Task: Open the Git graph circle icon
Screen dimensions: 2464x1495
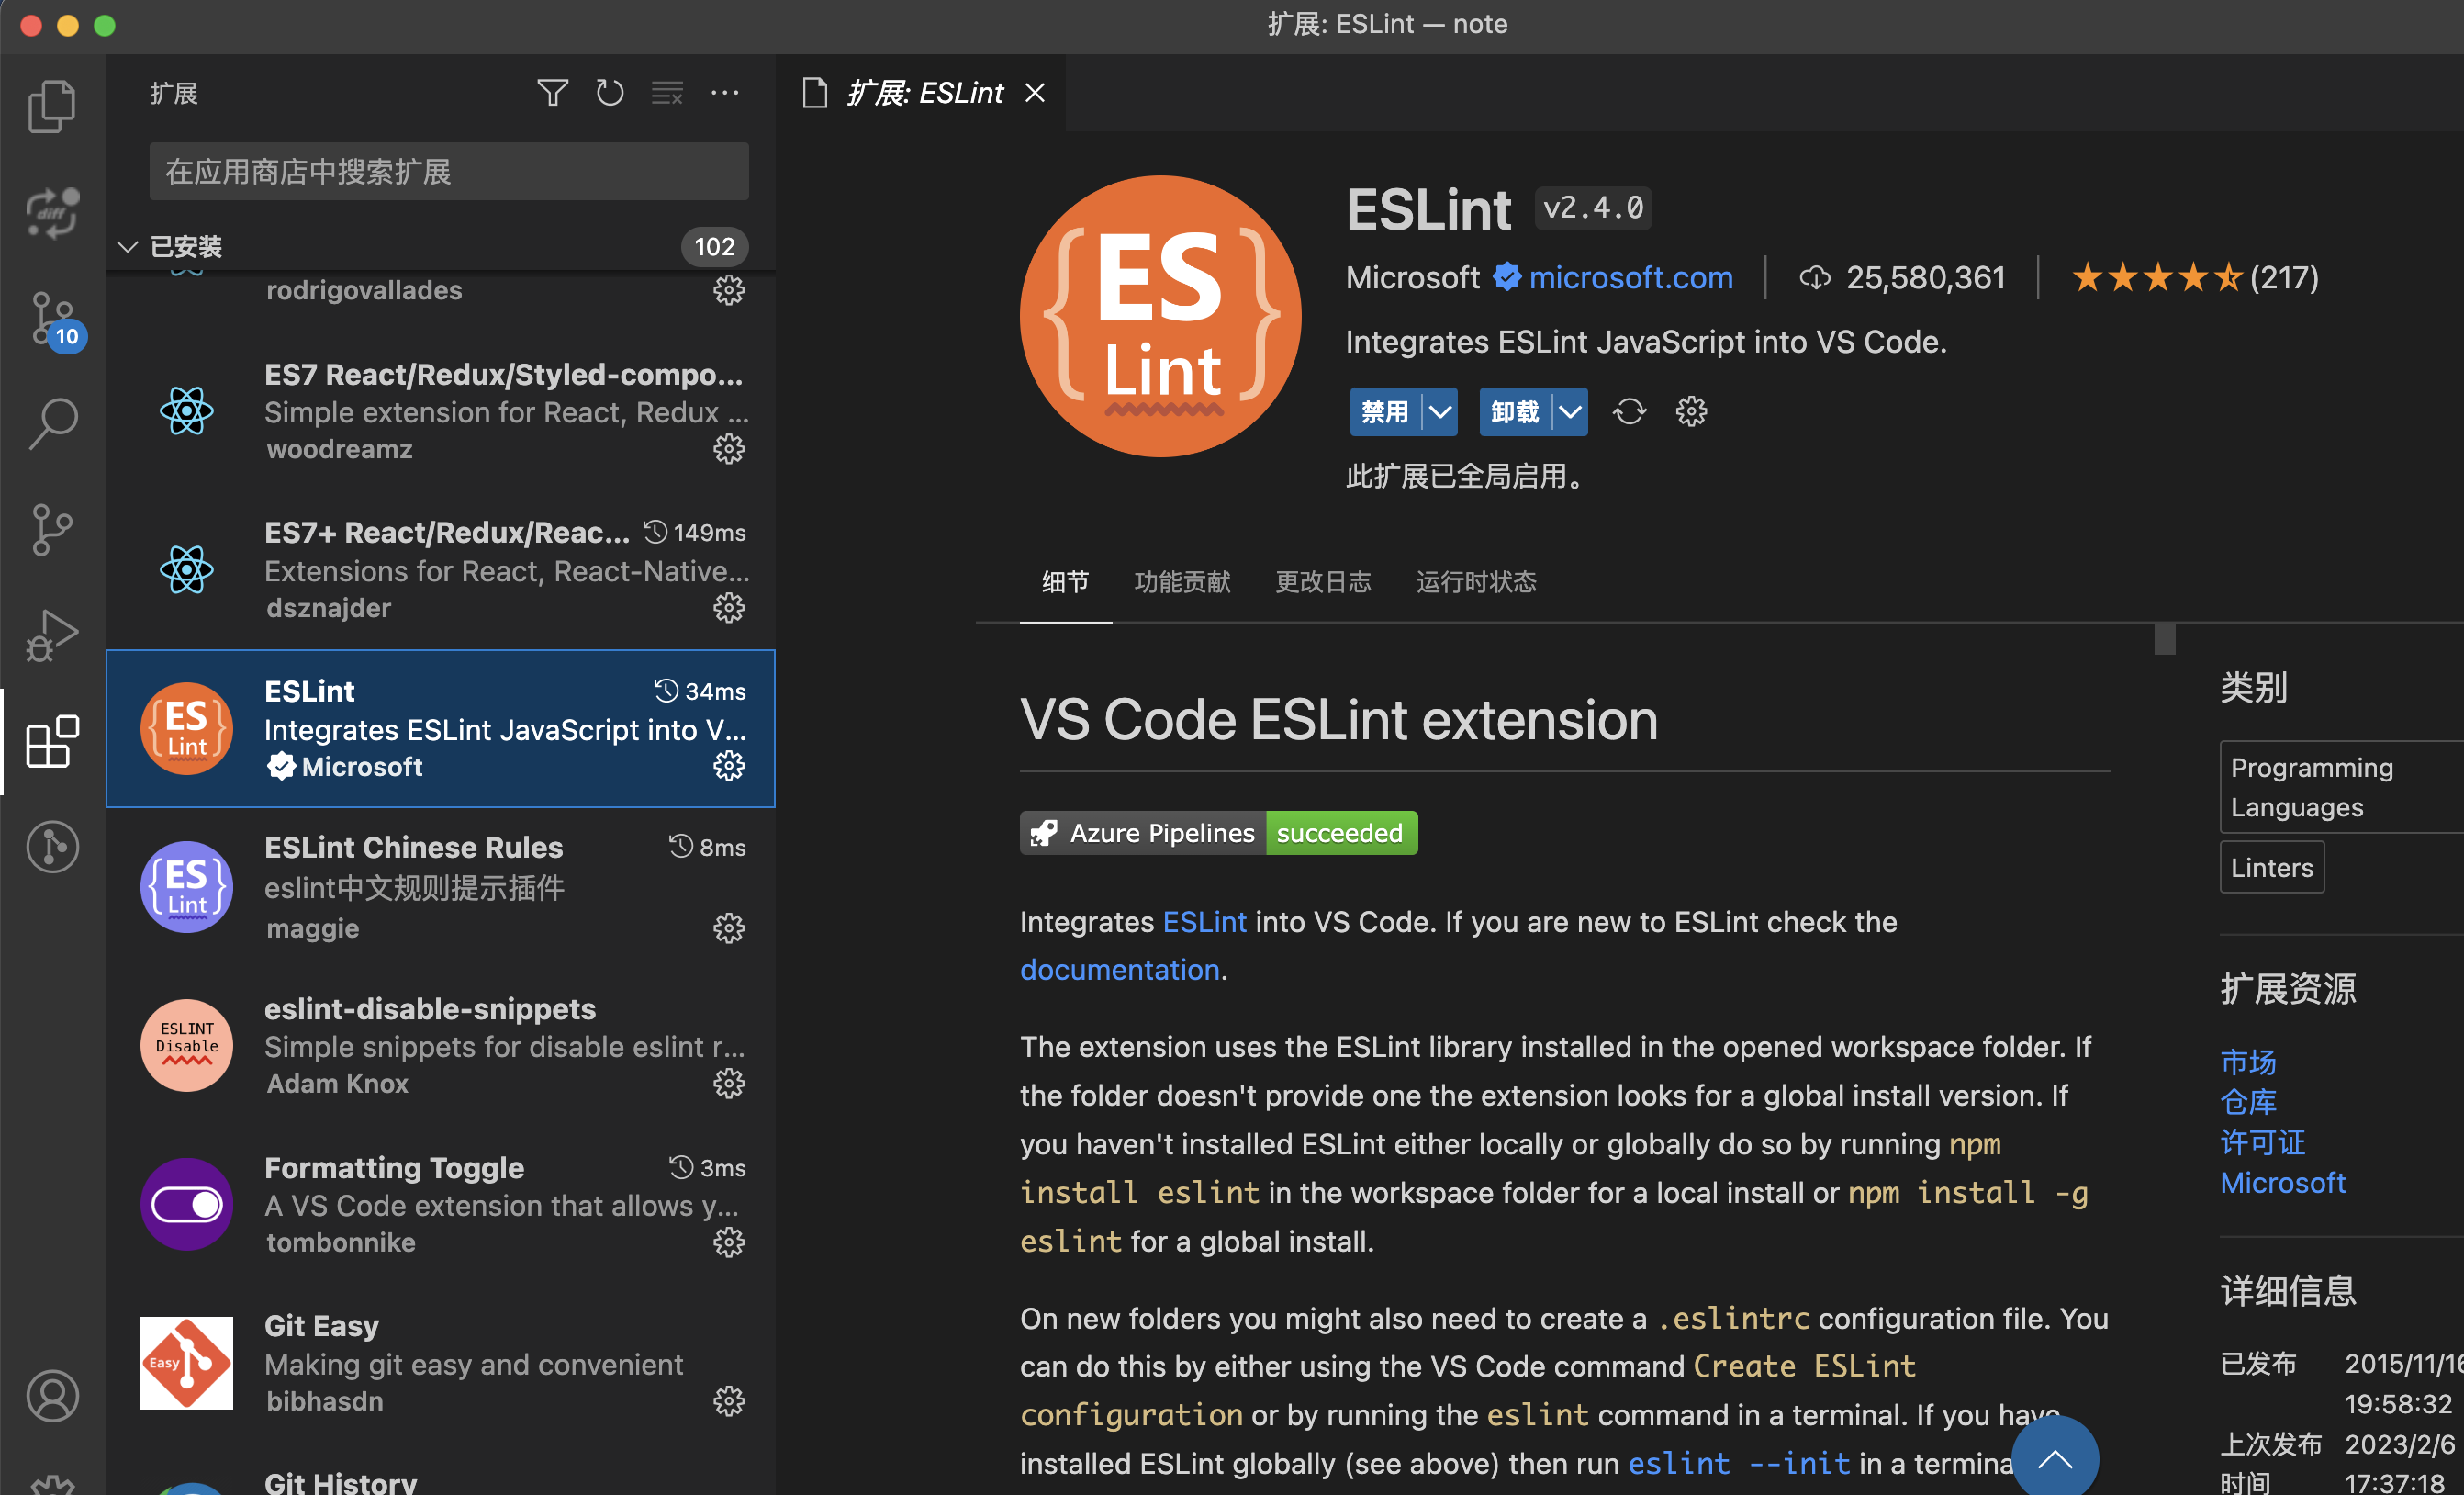Action: tap(52, 848)
